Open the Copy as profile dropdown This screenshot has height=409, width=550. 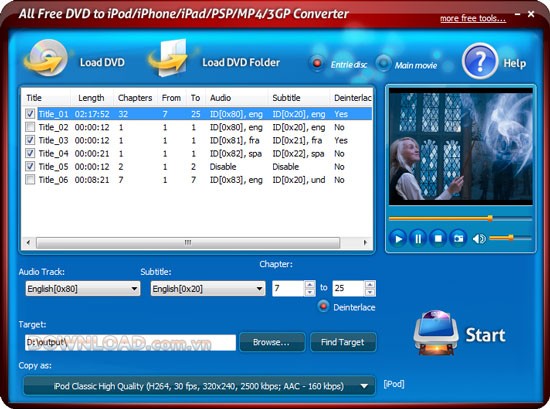click(x=199, y=386)
